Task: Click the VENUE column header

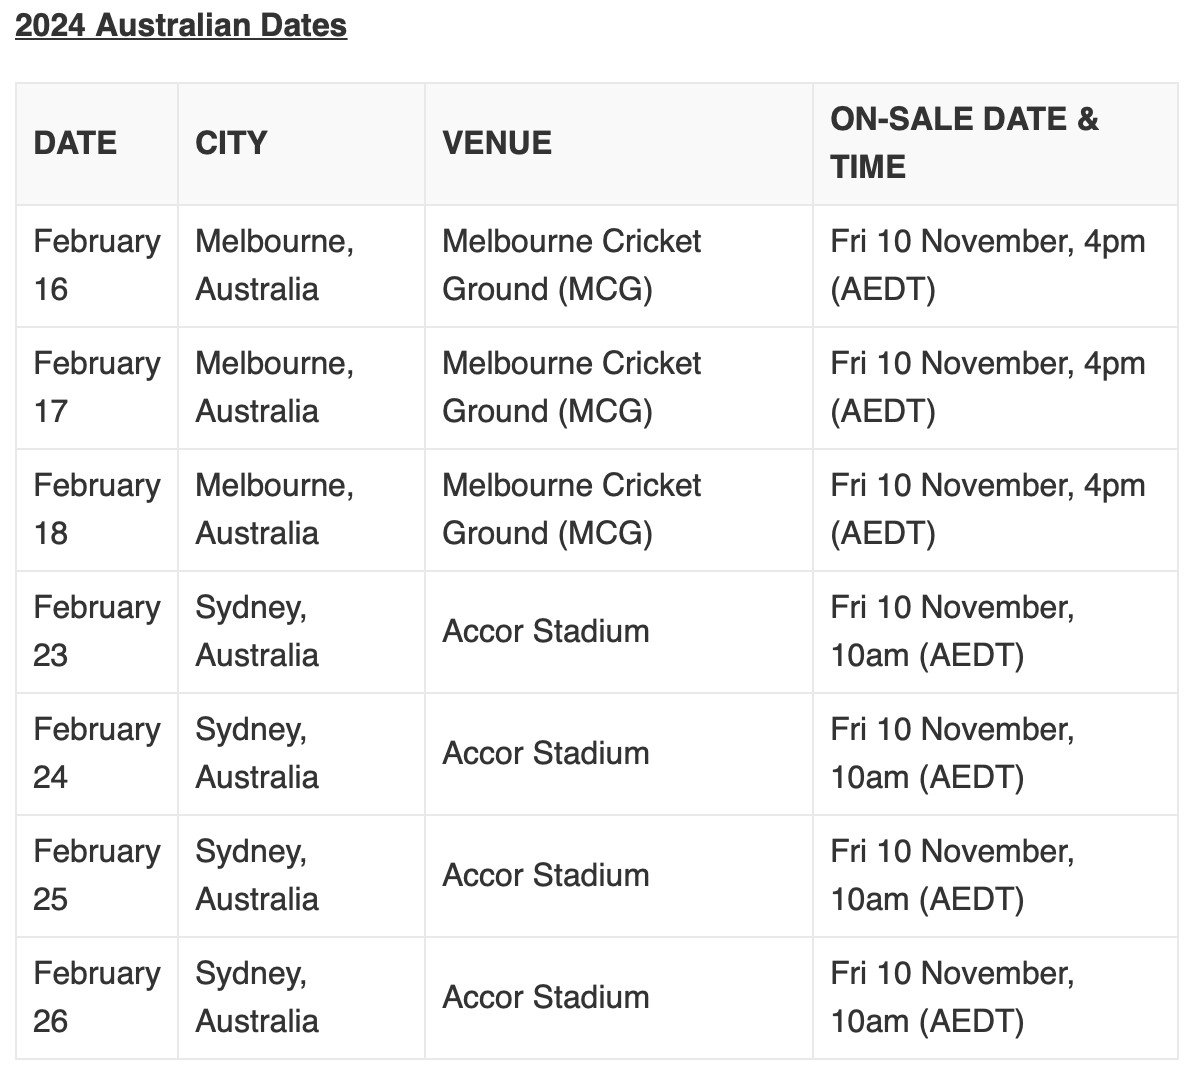Action: pyautogui.click(x=619, y=144)
